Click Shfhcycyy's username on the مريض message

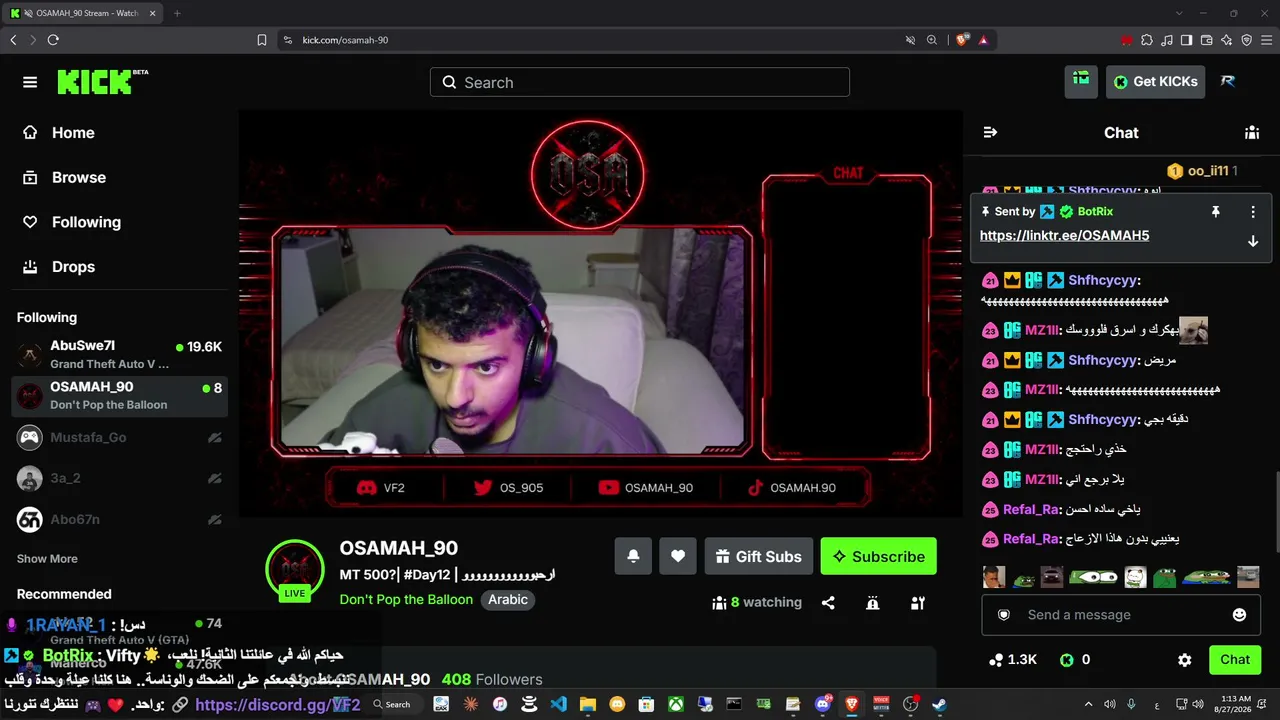tap(1104, 360)
